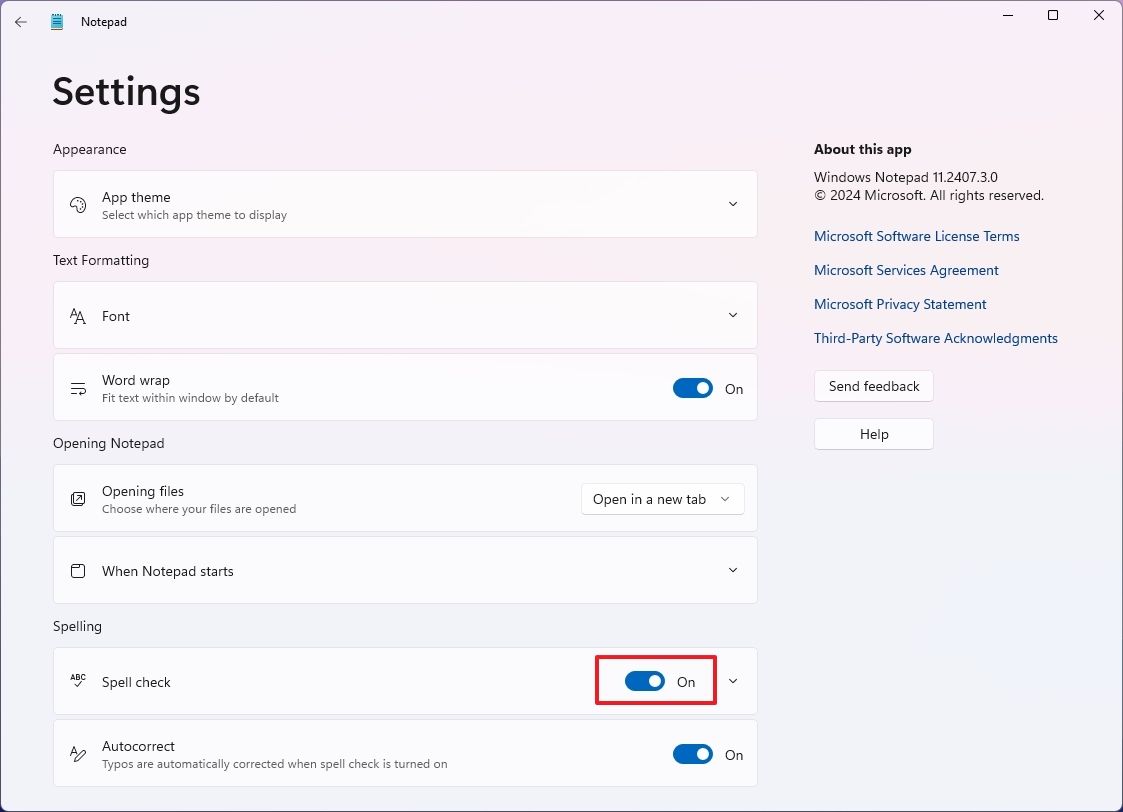This screenshot has height=812, width=1123.
Task: Open Microsoft Privacy Statement link
Action: pyautogui.click(x=899, y=303)
